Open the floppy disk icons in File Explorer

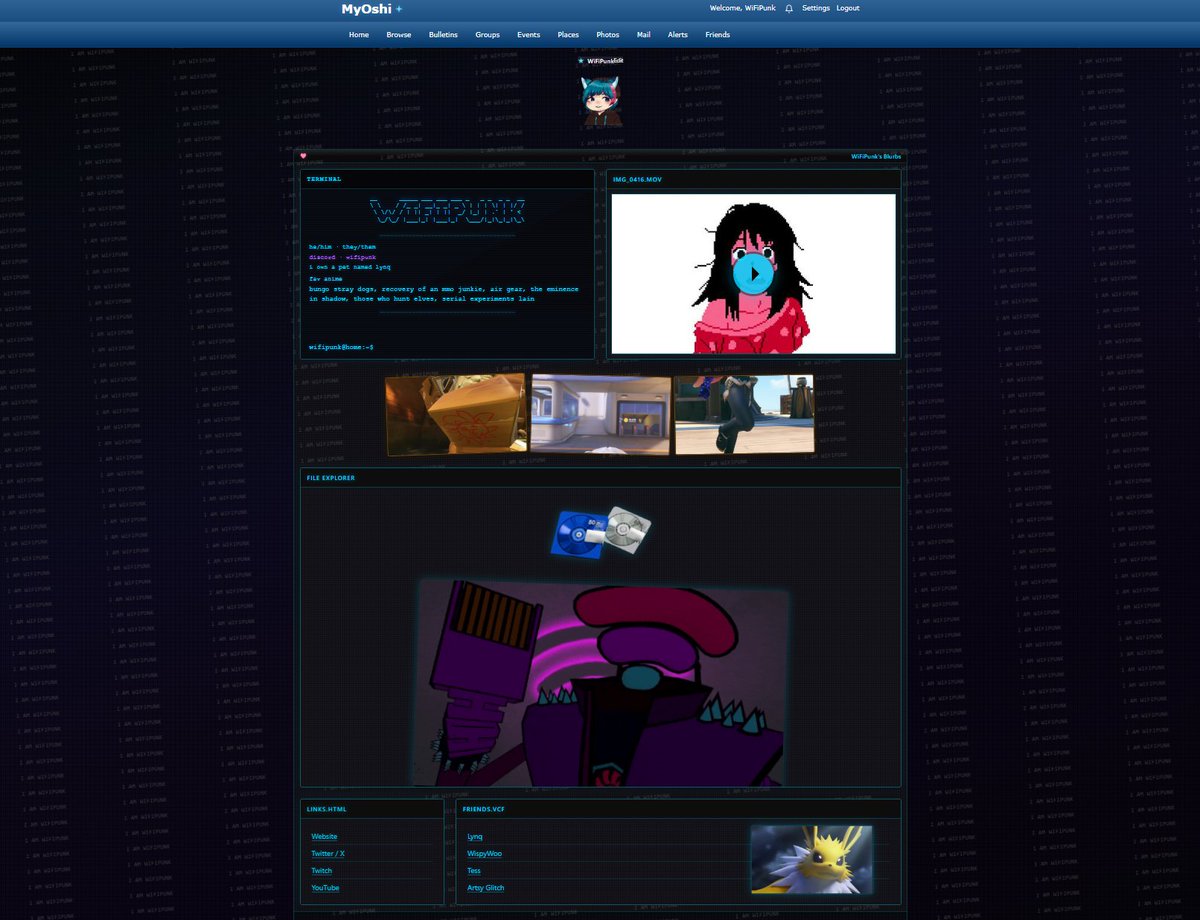point(601,532)
